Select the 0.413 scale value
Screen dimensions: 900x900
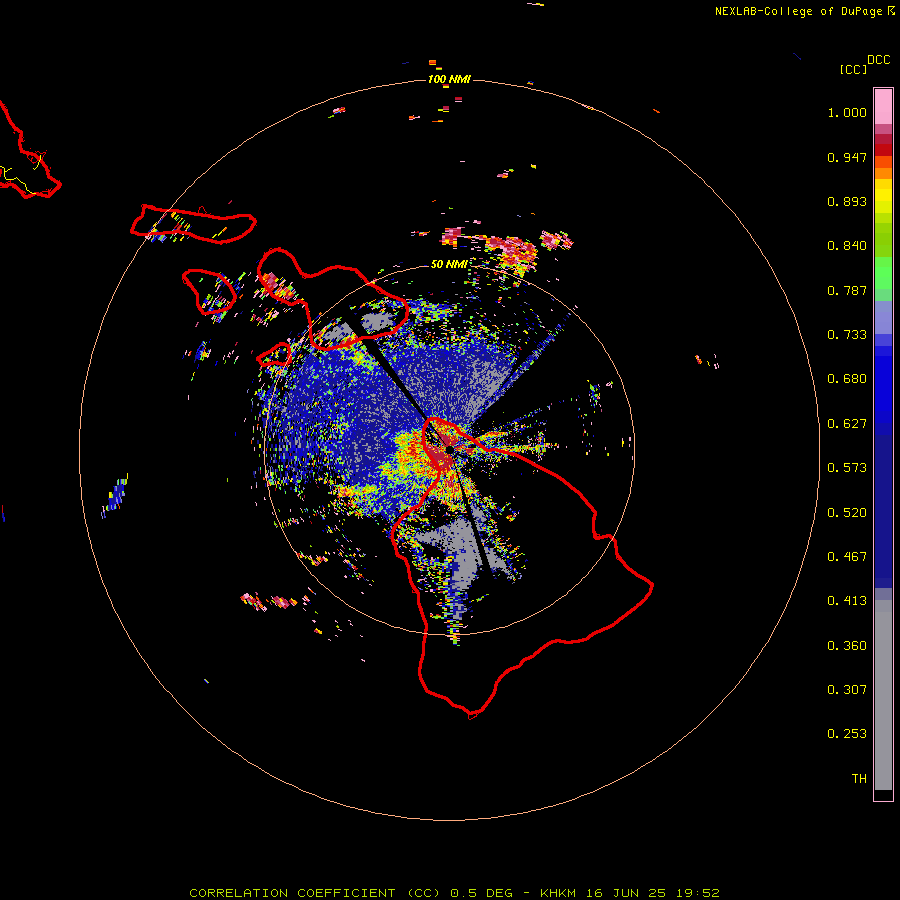coord(847,601)
